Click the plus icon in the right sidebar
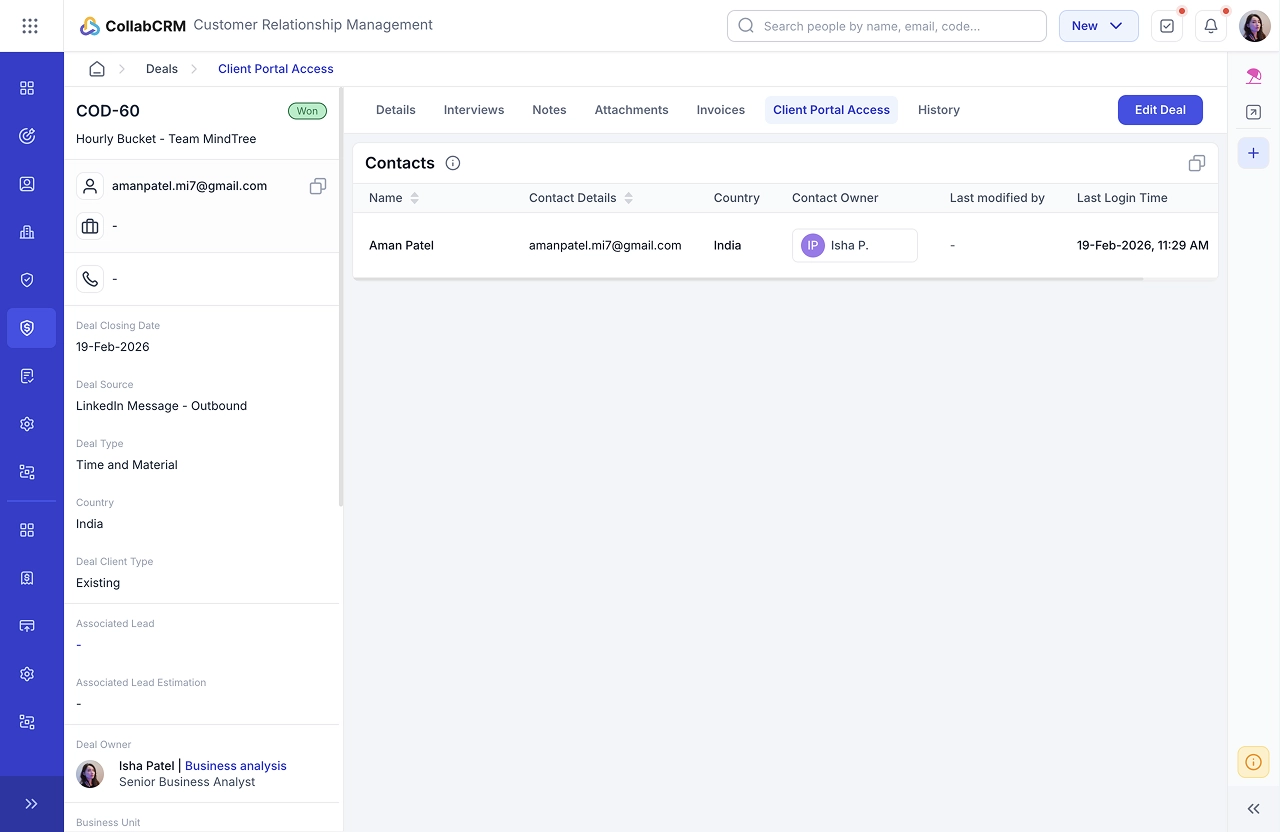Screen dimensions: 1280x832 point(1253,153)
